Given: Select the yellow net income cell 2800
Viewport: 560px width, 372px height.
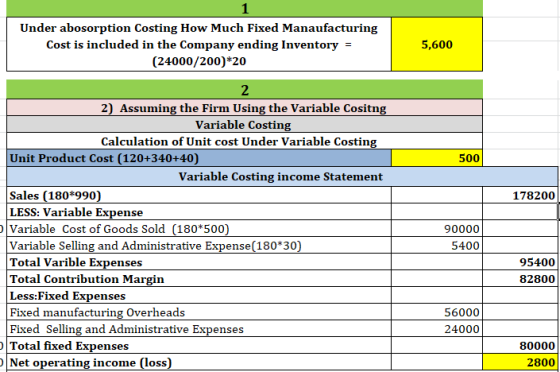Looking at the screenshot, I should click(520, 362).
